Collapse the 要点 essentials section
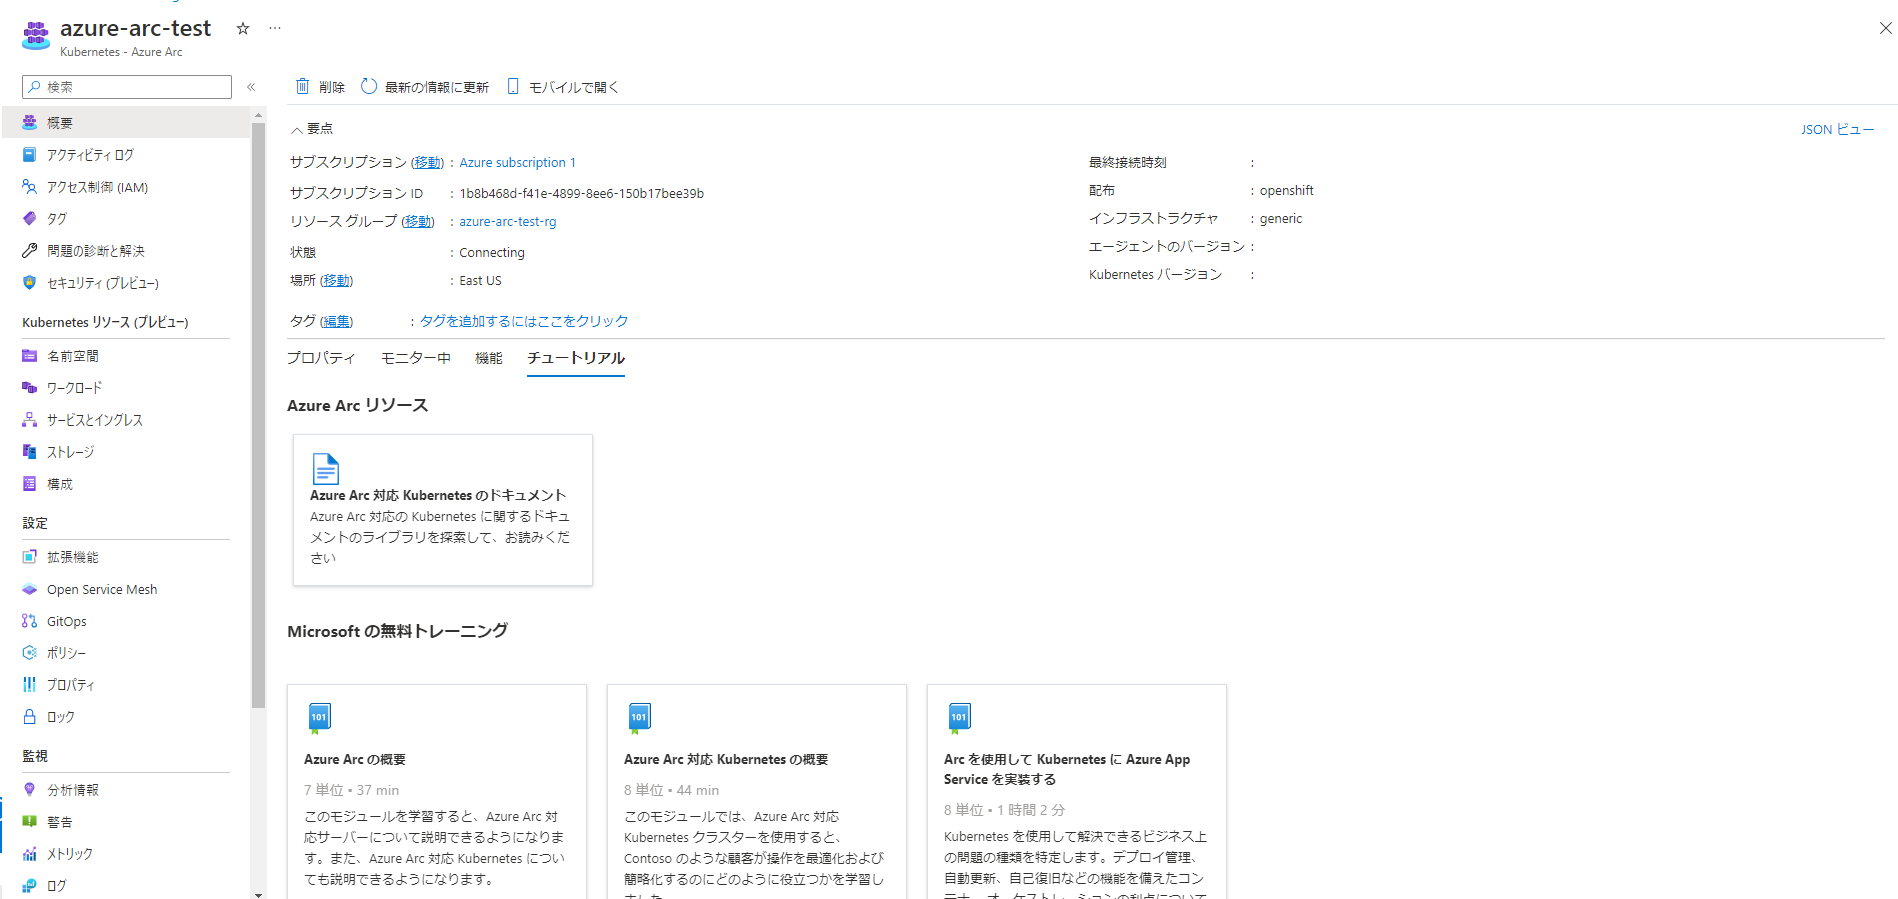The height and width of the screenshot is (899, 1898). point(312,129)
